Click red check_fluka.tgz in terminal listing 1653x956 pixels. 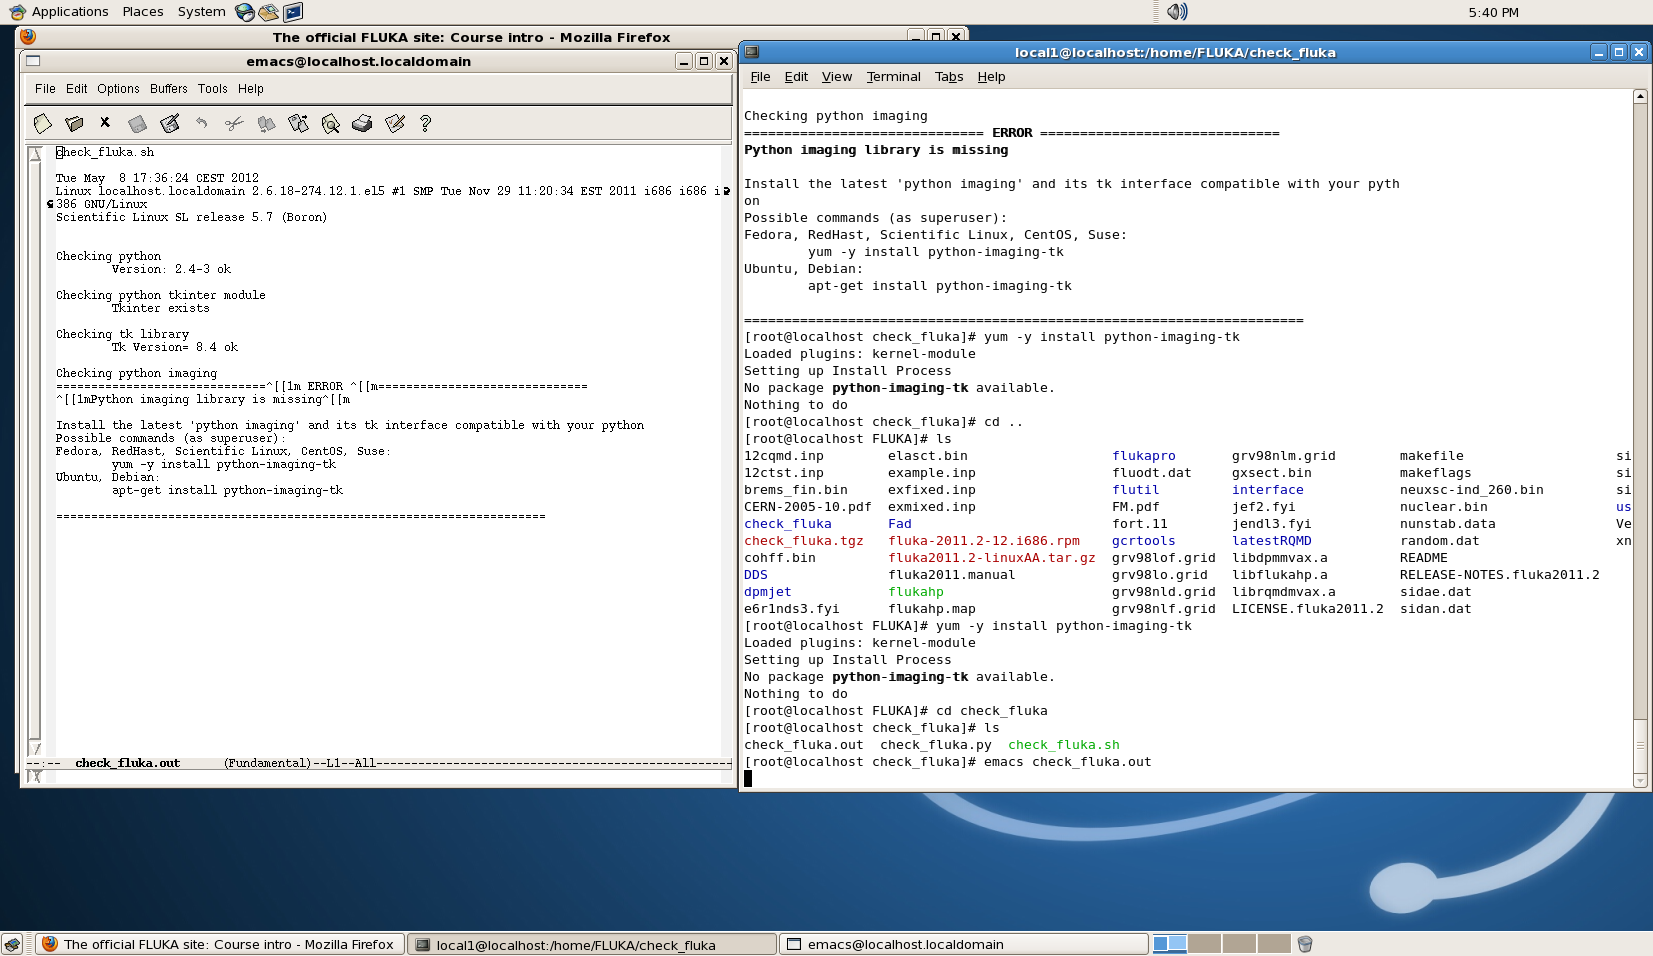tap(804, 541)
